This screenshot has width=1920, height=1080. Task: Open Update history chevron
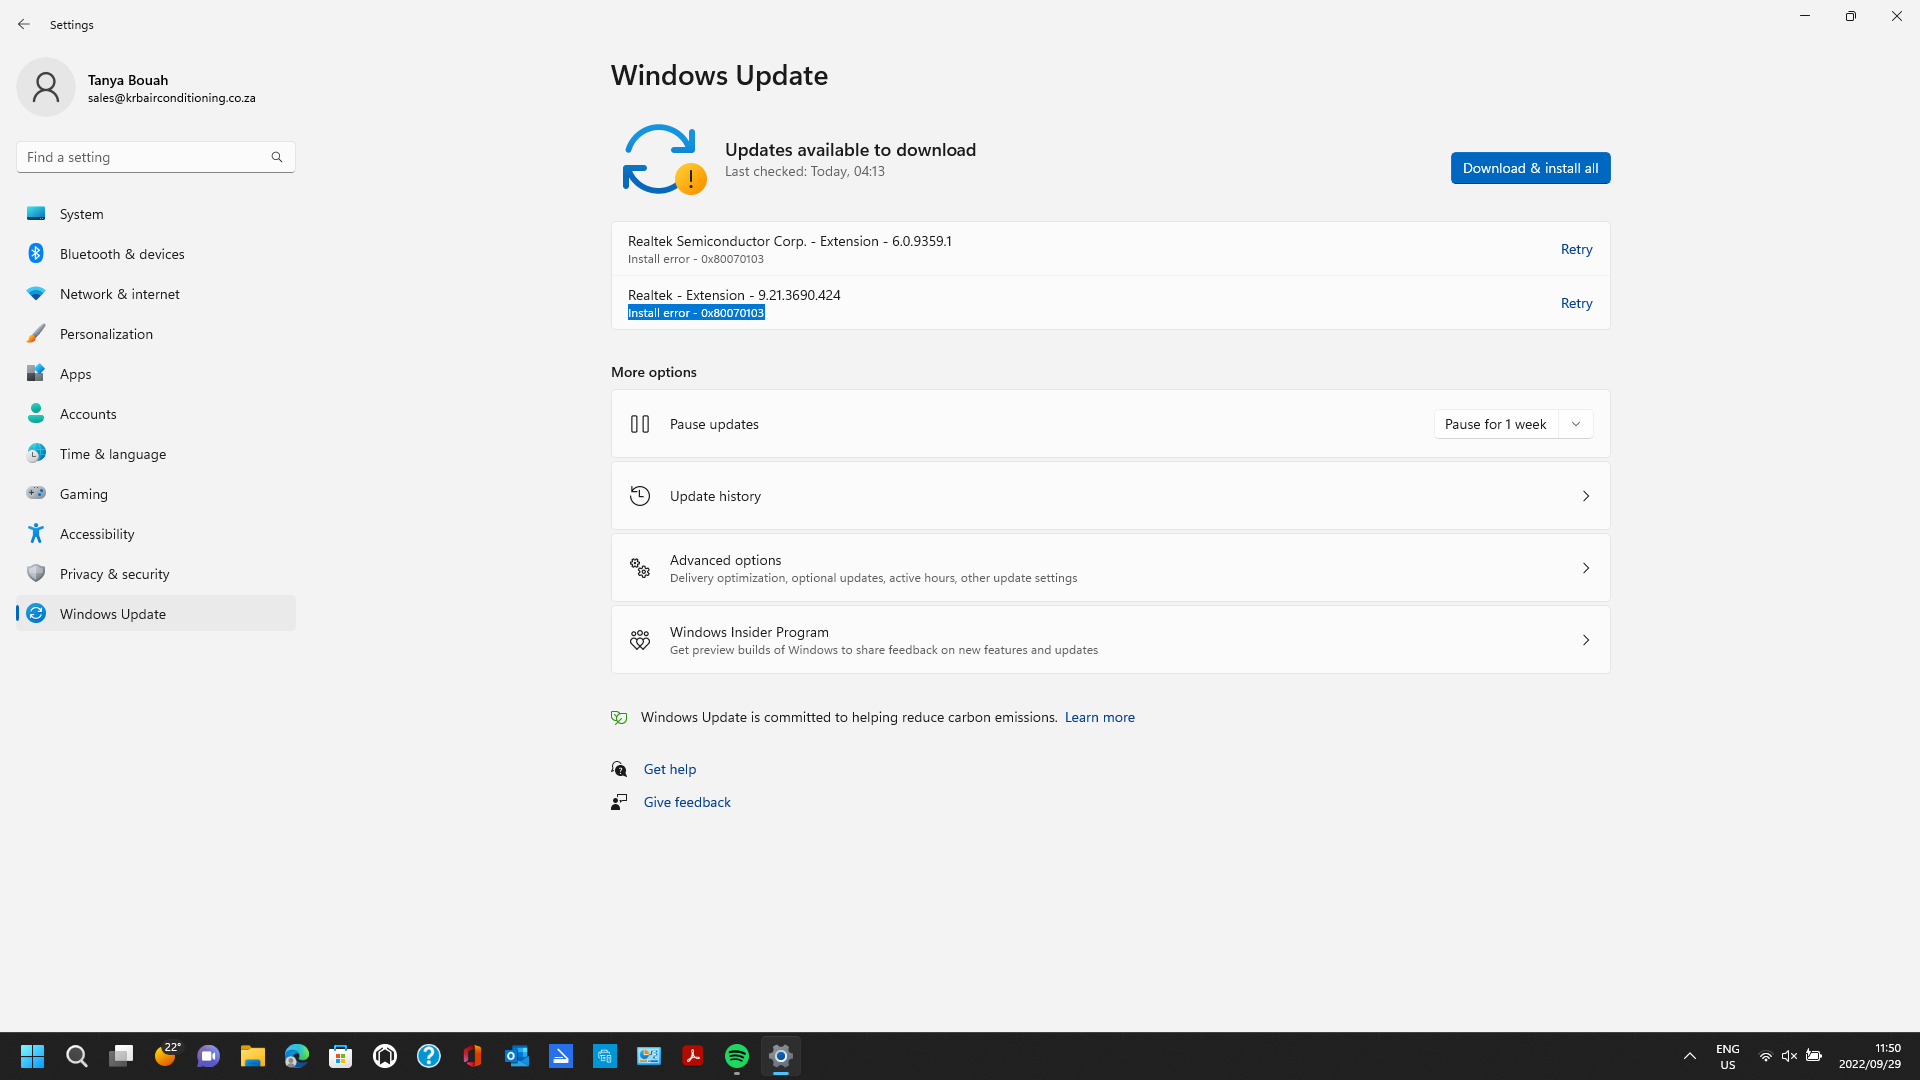tap(1586, 496)
